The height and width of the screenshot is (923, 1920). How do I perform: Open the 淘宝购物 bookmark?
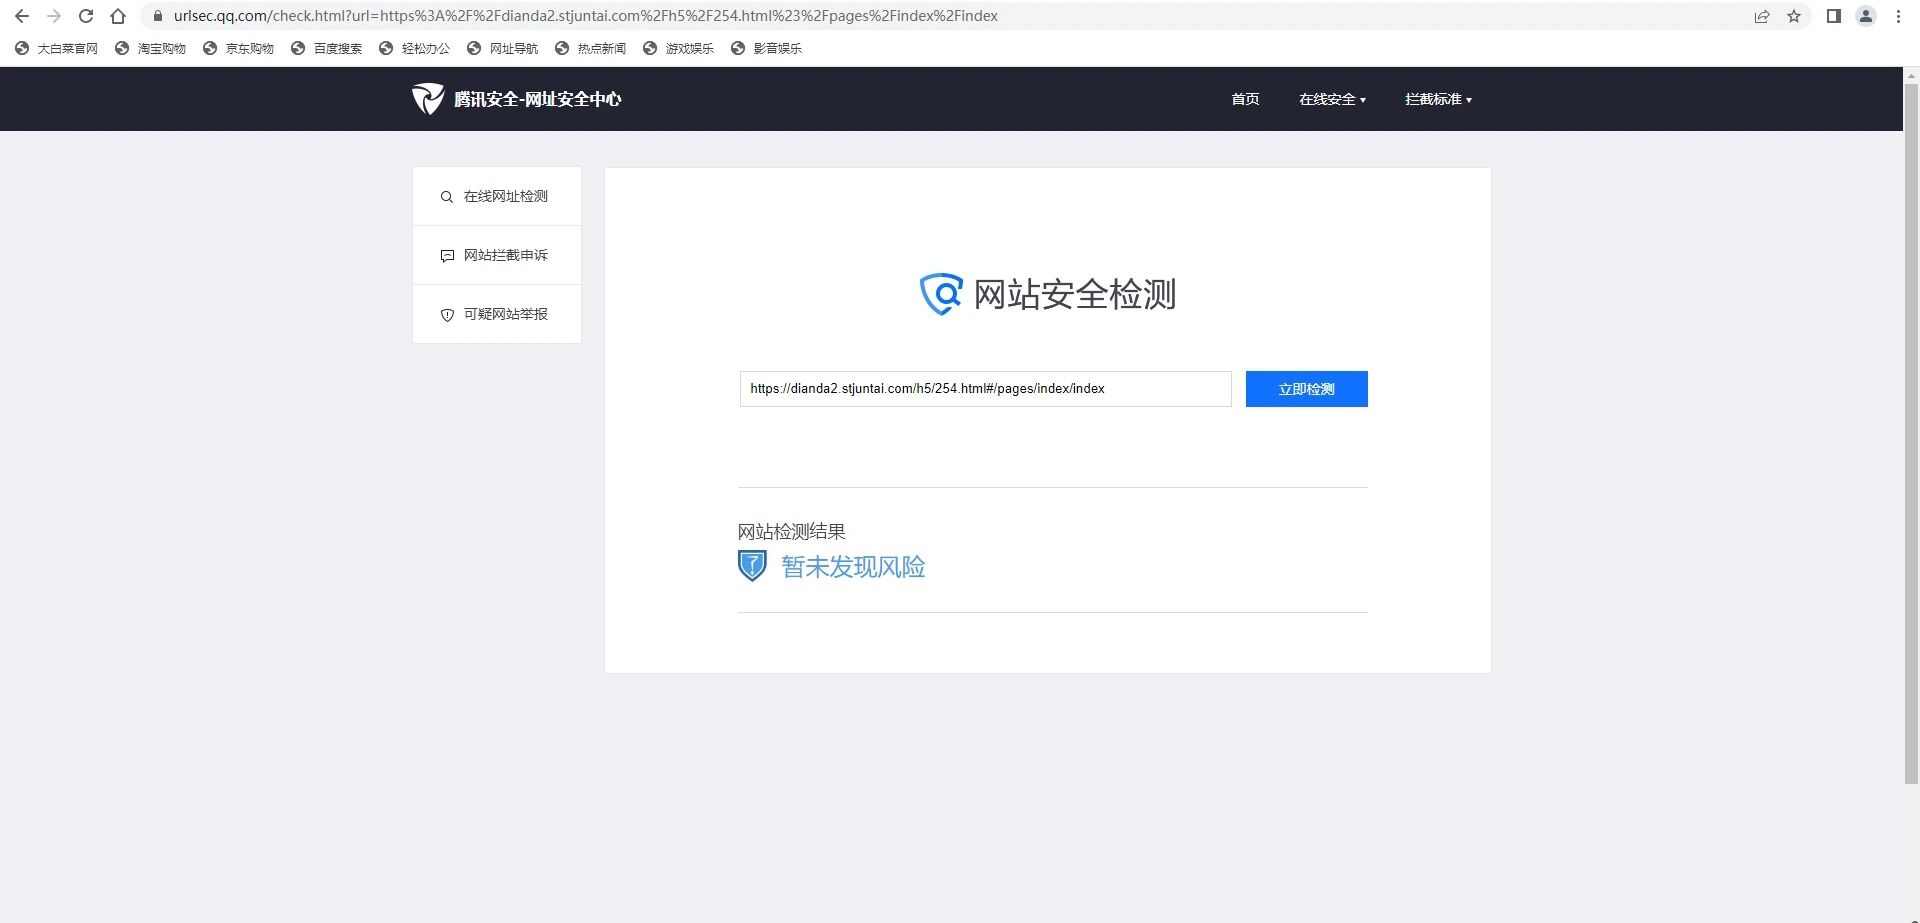point(150,48)
